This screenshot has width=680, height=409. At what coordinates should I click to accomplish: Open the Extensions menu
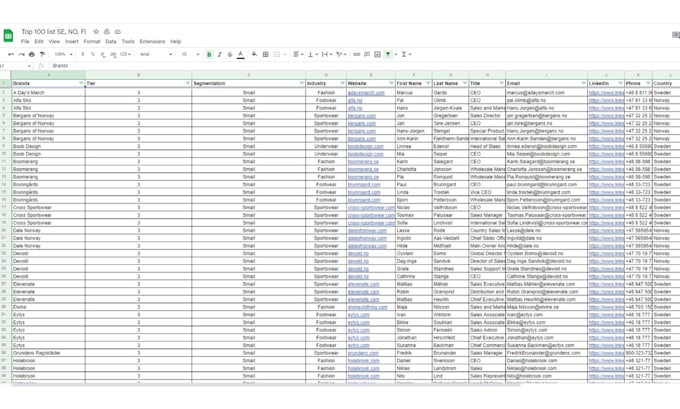tap(152, 42)
